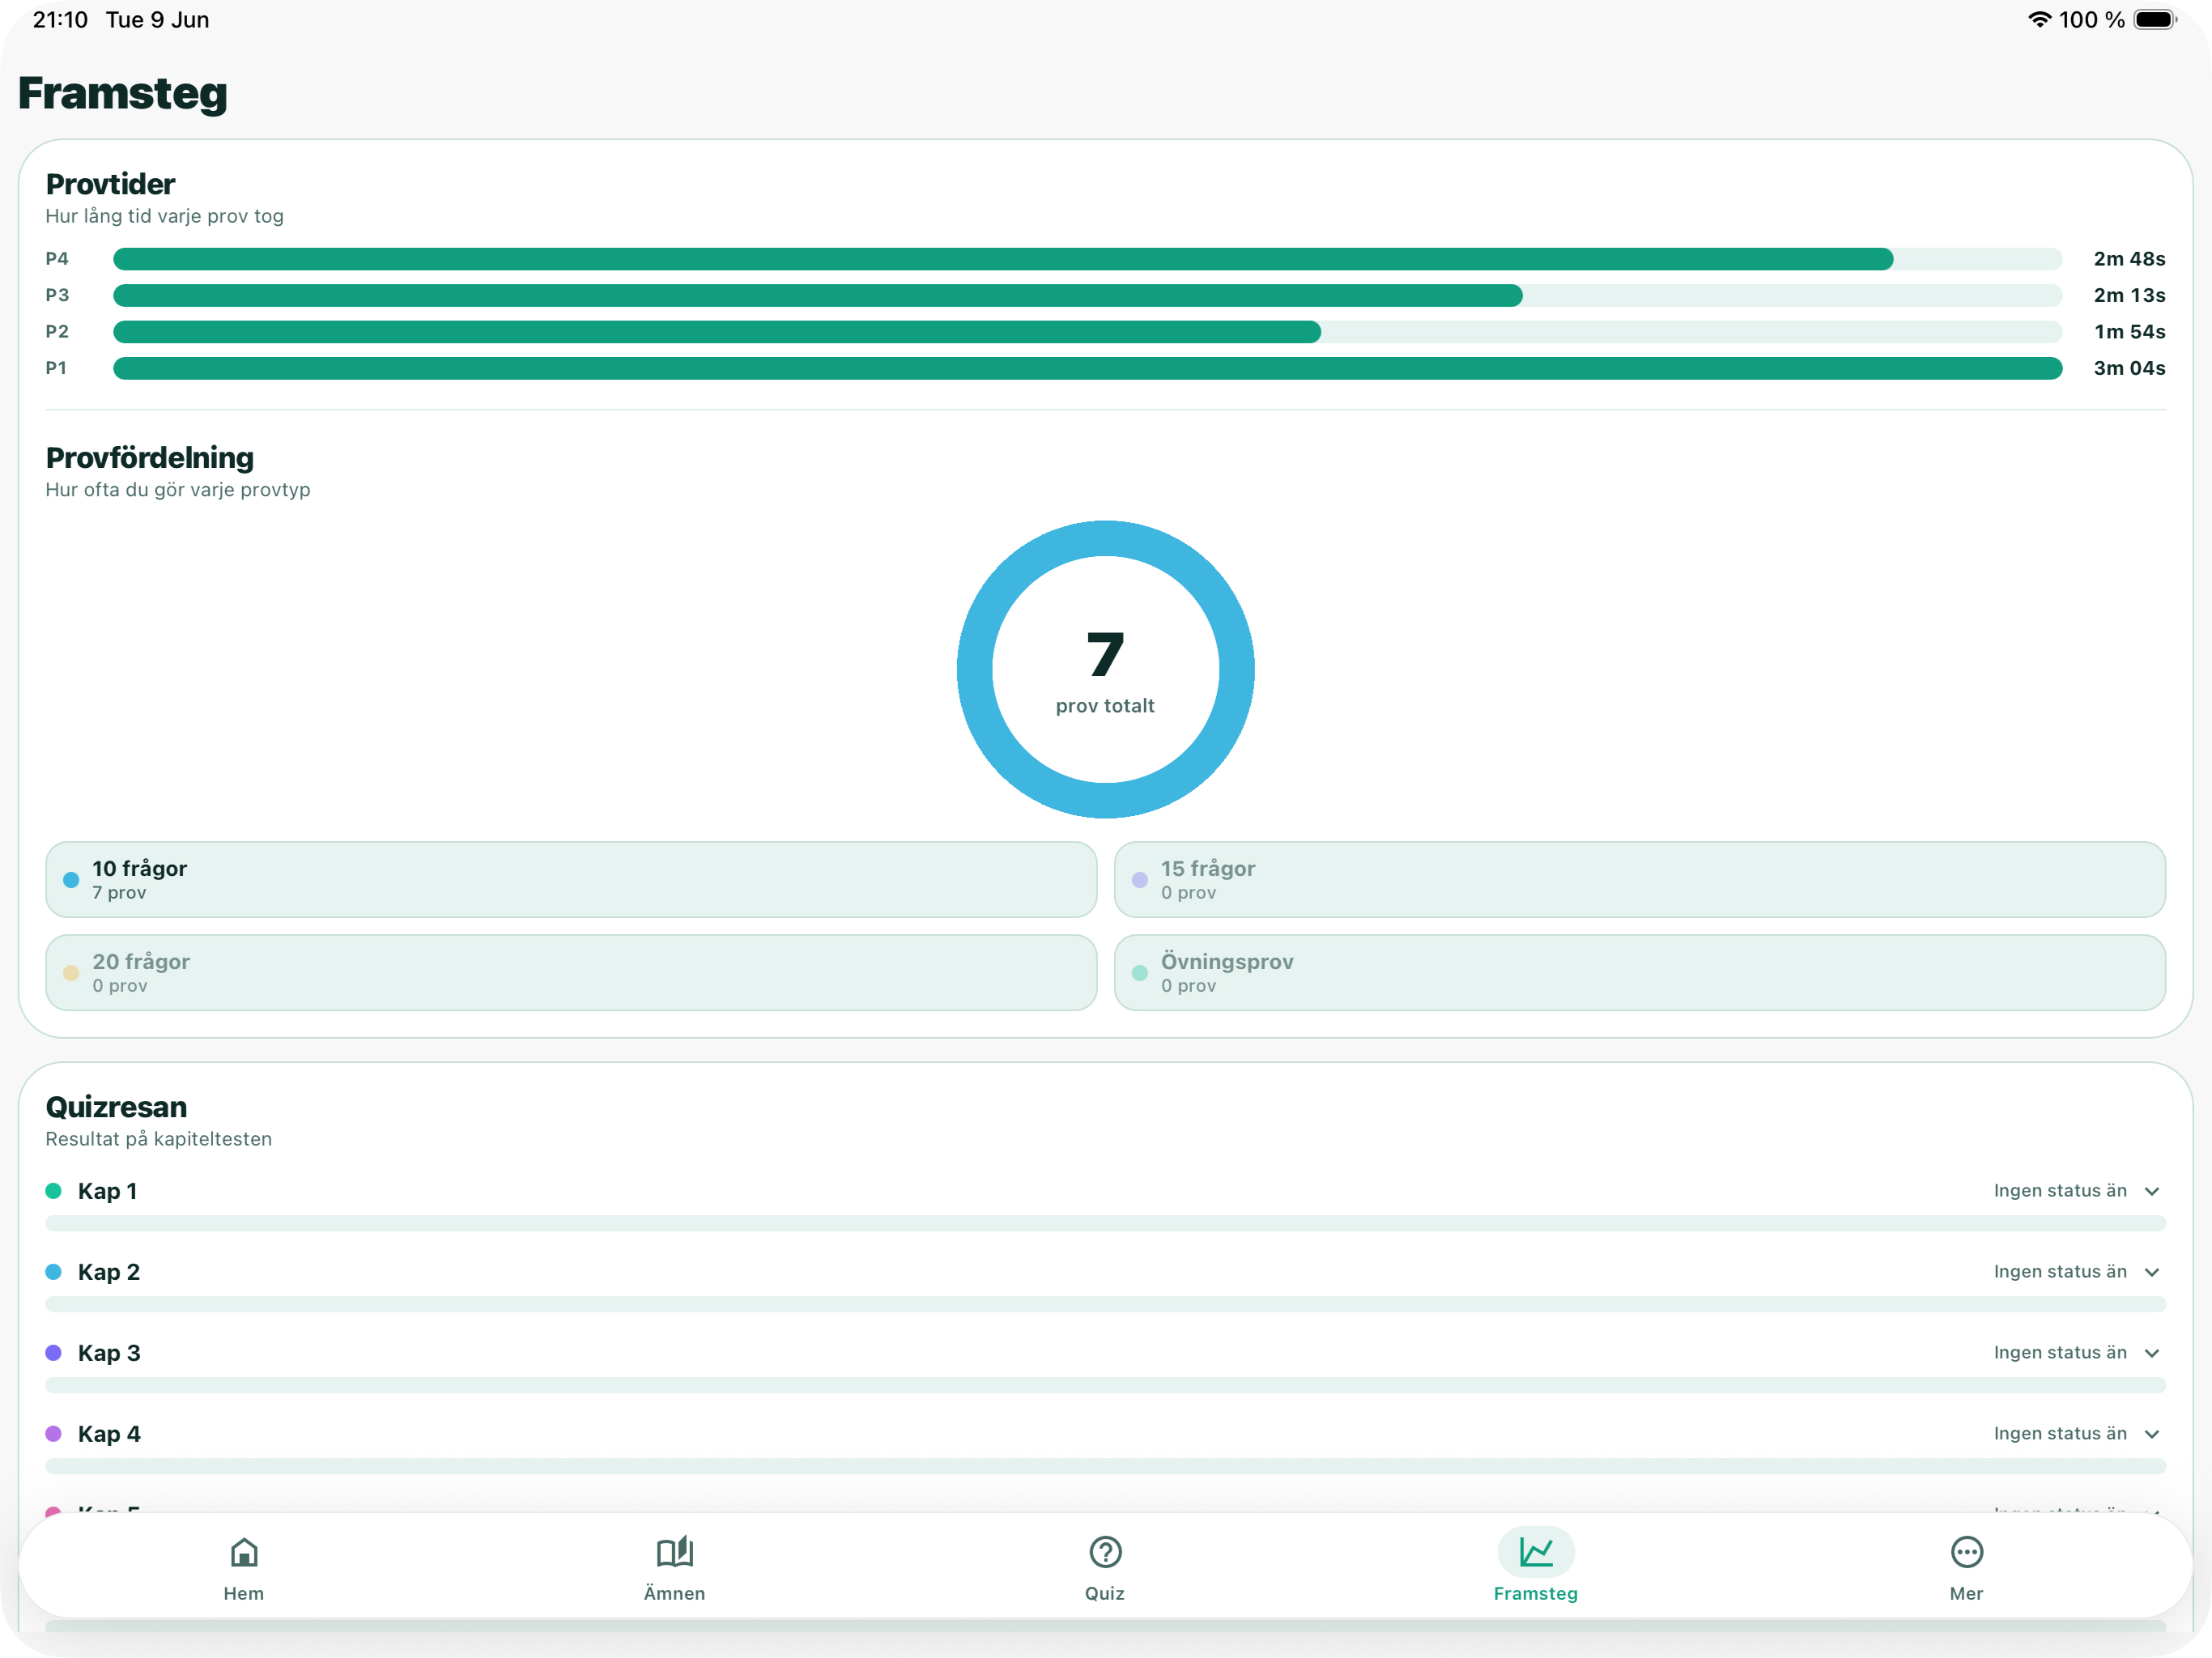This screenshot has height=1658, width=2212.
Task: Open the Mer tab
Action: click(1966, 1567)
